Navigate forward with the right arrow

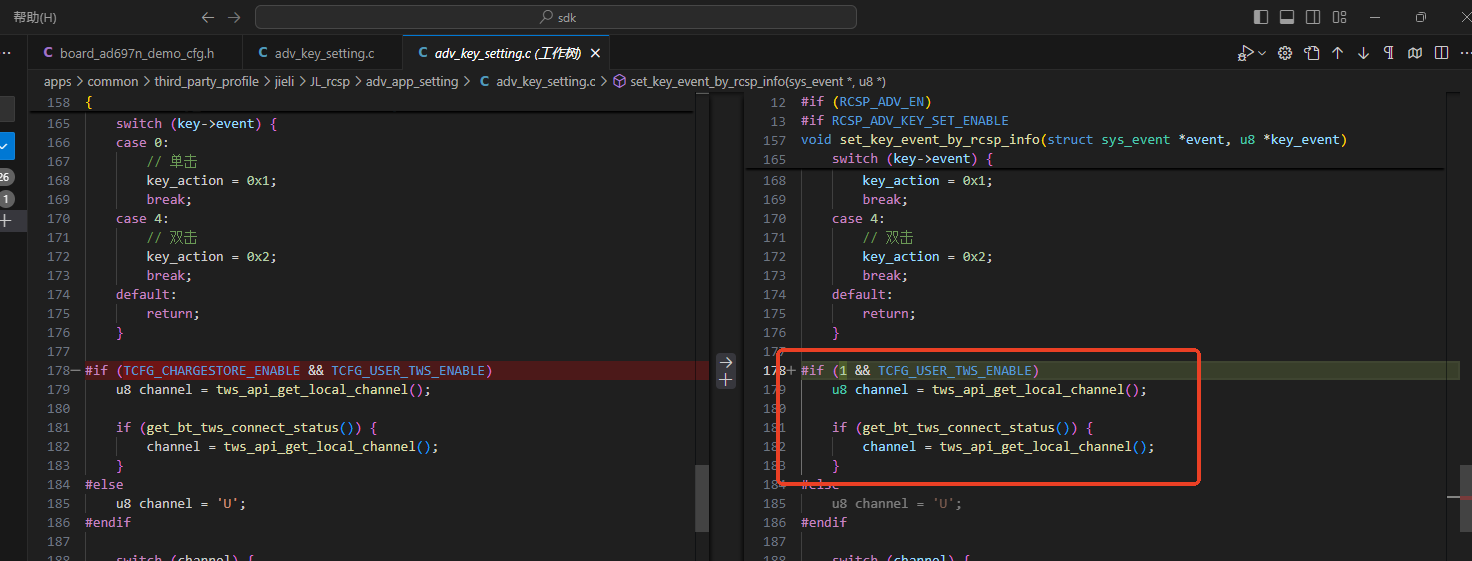pos(234,17)
